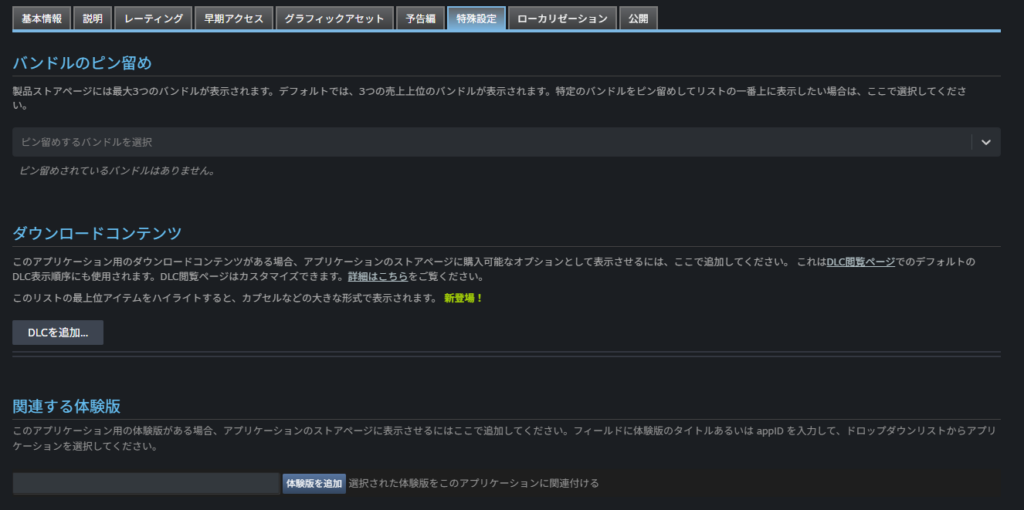Viewport: 1024px width, 510px height.
Task: Click the active 特殊設定 tab
Action: click(476, 18)
